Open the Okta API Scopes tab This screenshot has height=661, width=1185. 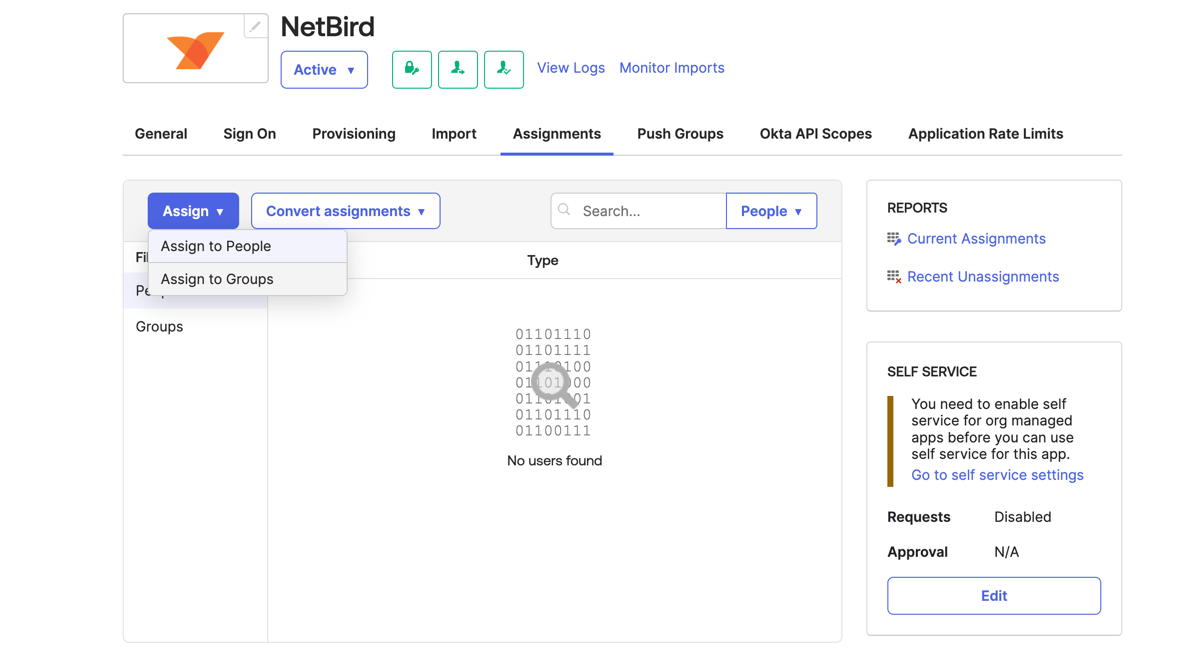point(815,134)
